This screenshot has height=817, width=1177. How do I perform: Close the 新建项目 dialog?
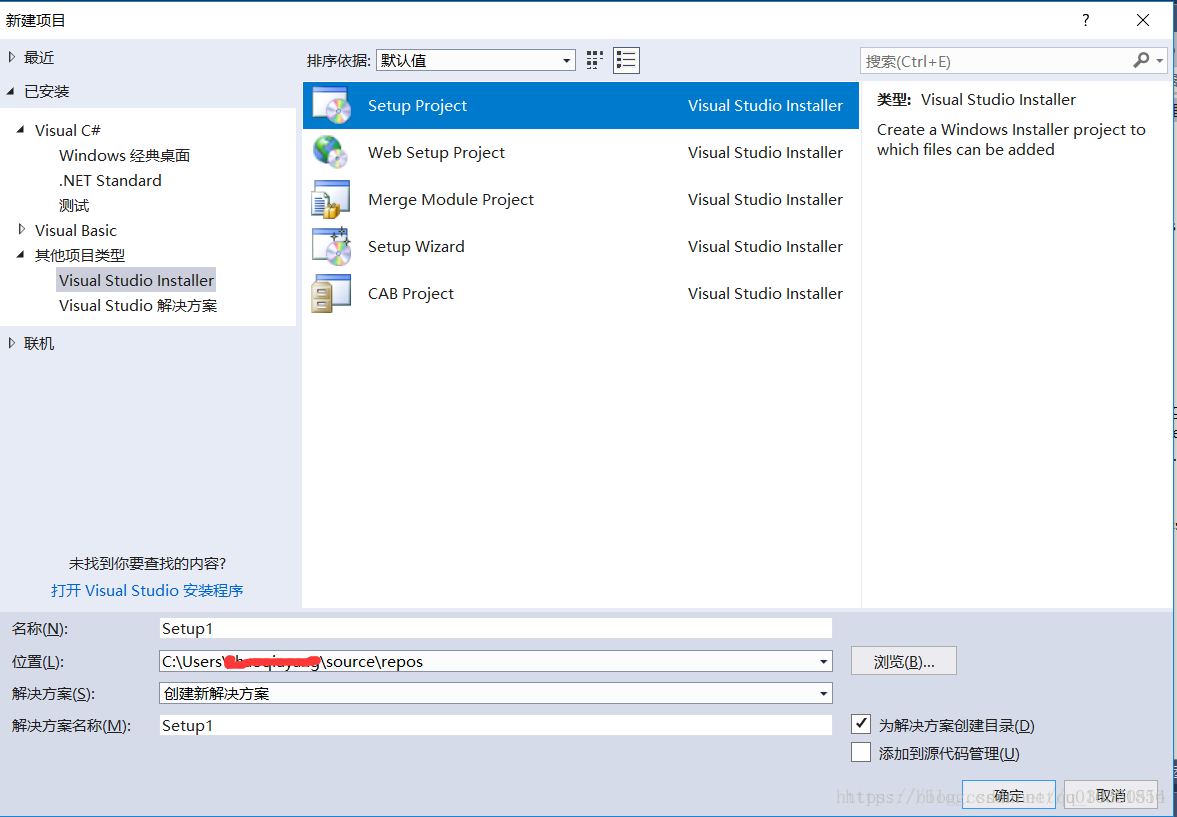pos(1142,20)
